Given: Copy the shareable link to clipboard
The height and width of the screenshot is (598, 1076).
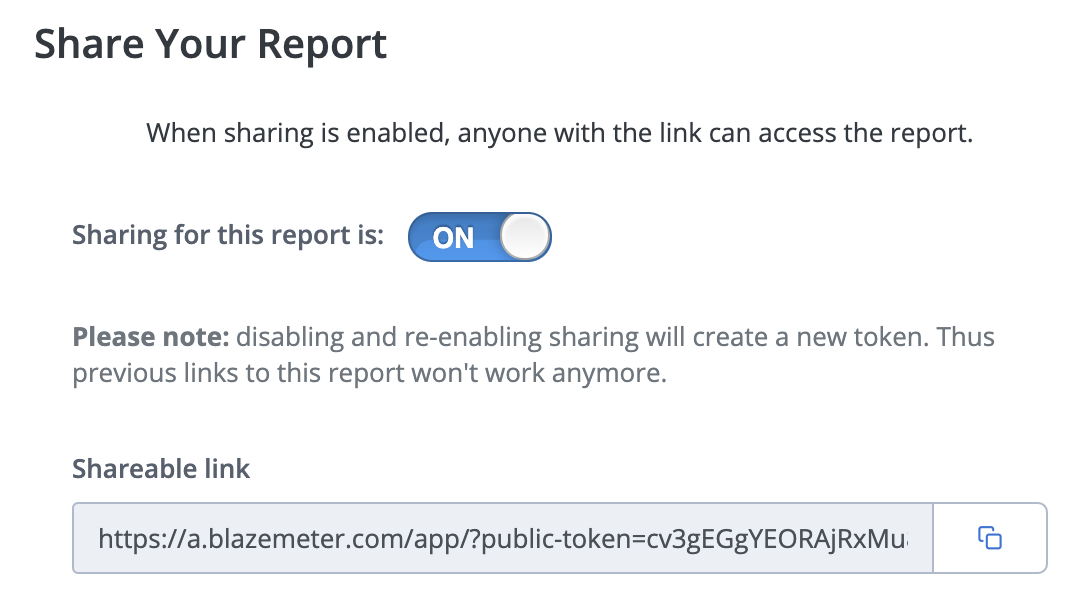Looking at the screenshot, I should click(990, 538).
